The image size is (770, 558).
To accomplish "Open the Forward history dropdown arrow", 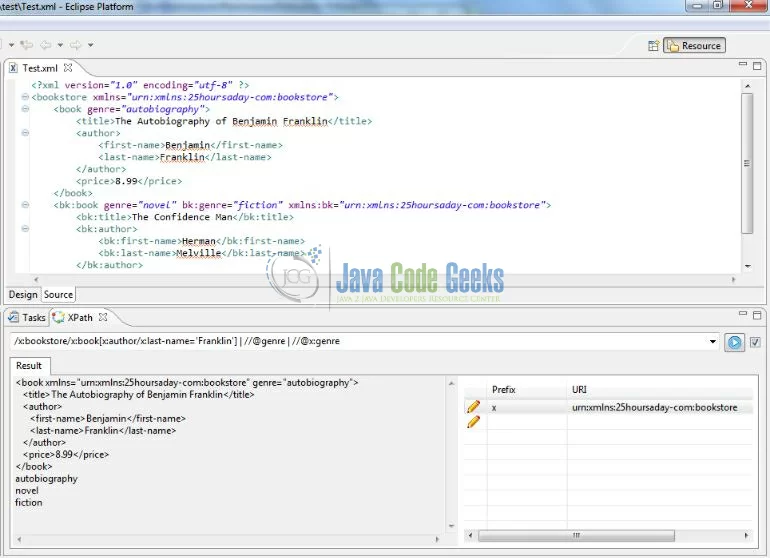I will tap(91, 45).
